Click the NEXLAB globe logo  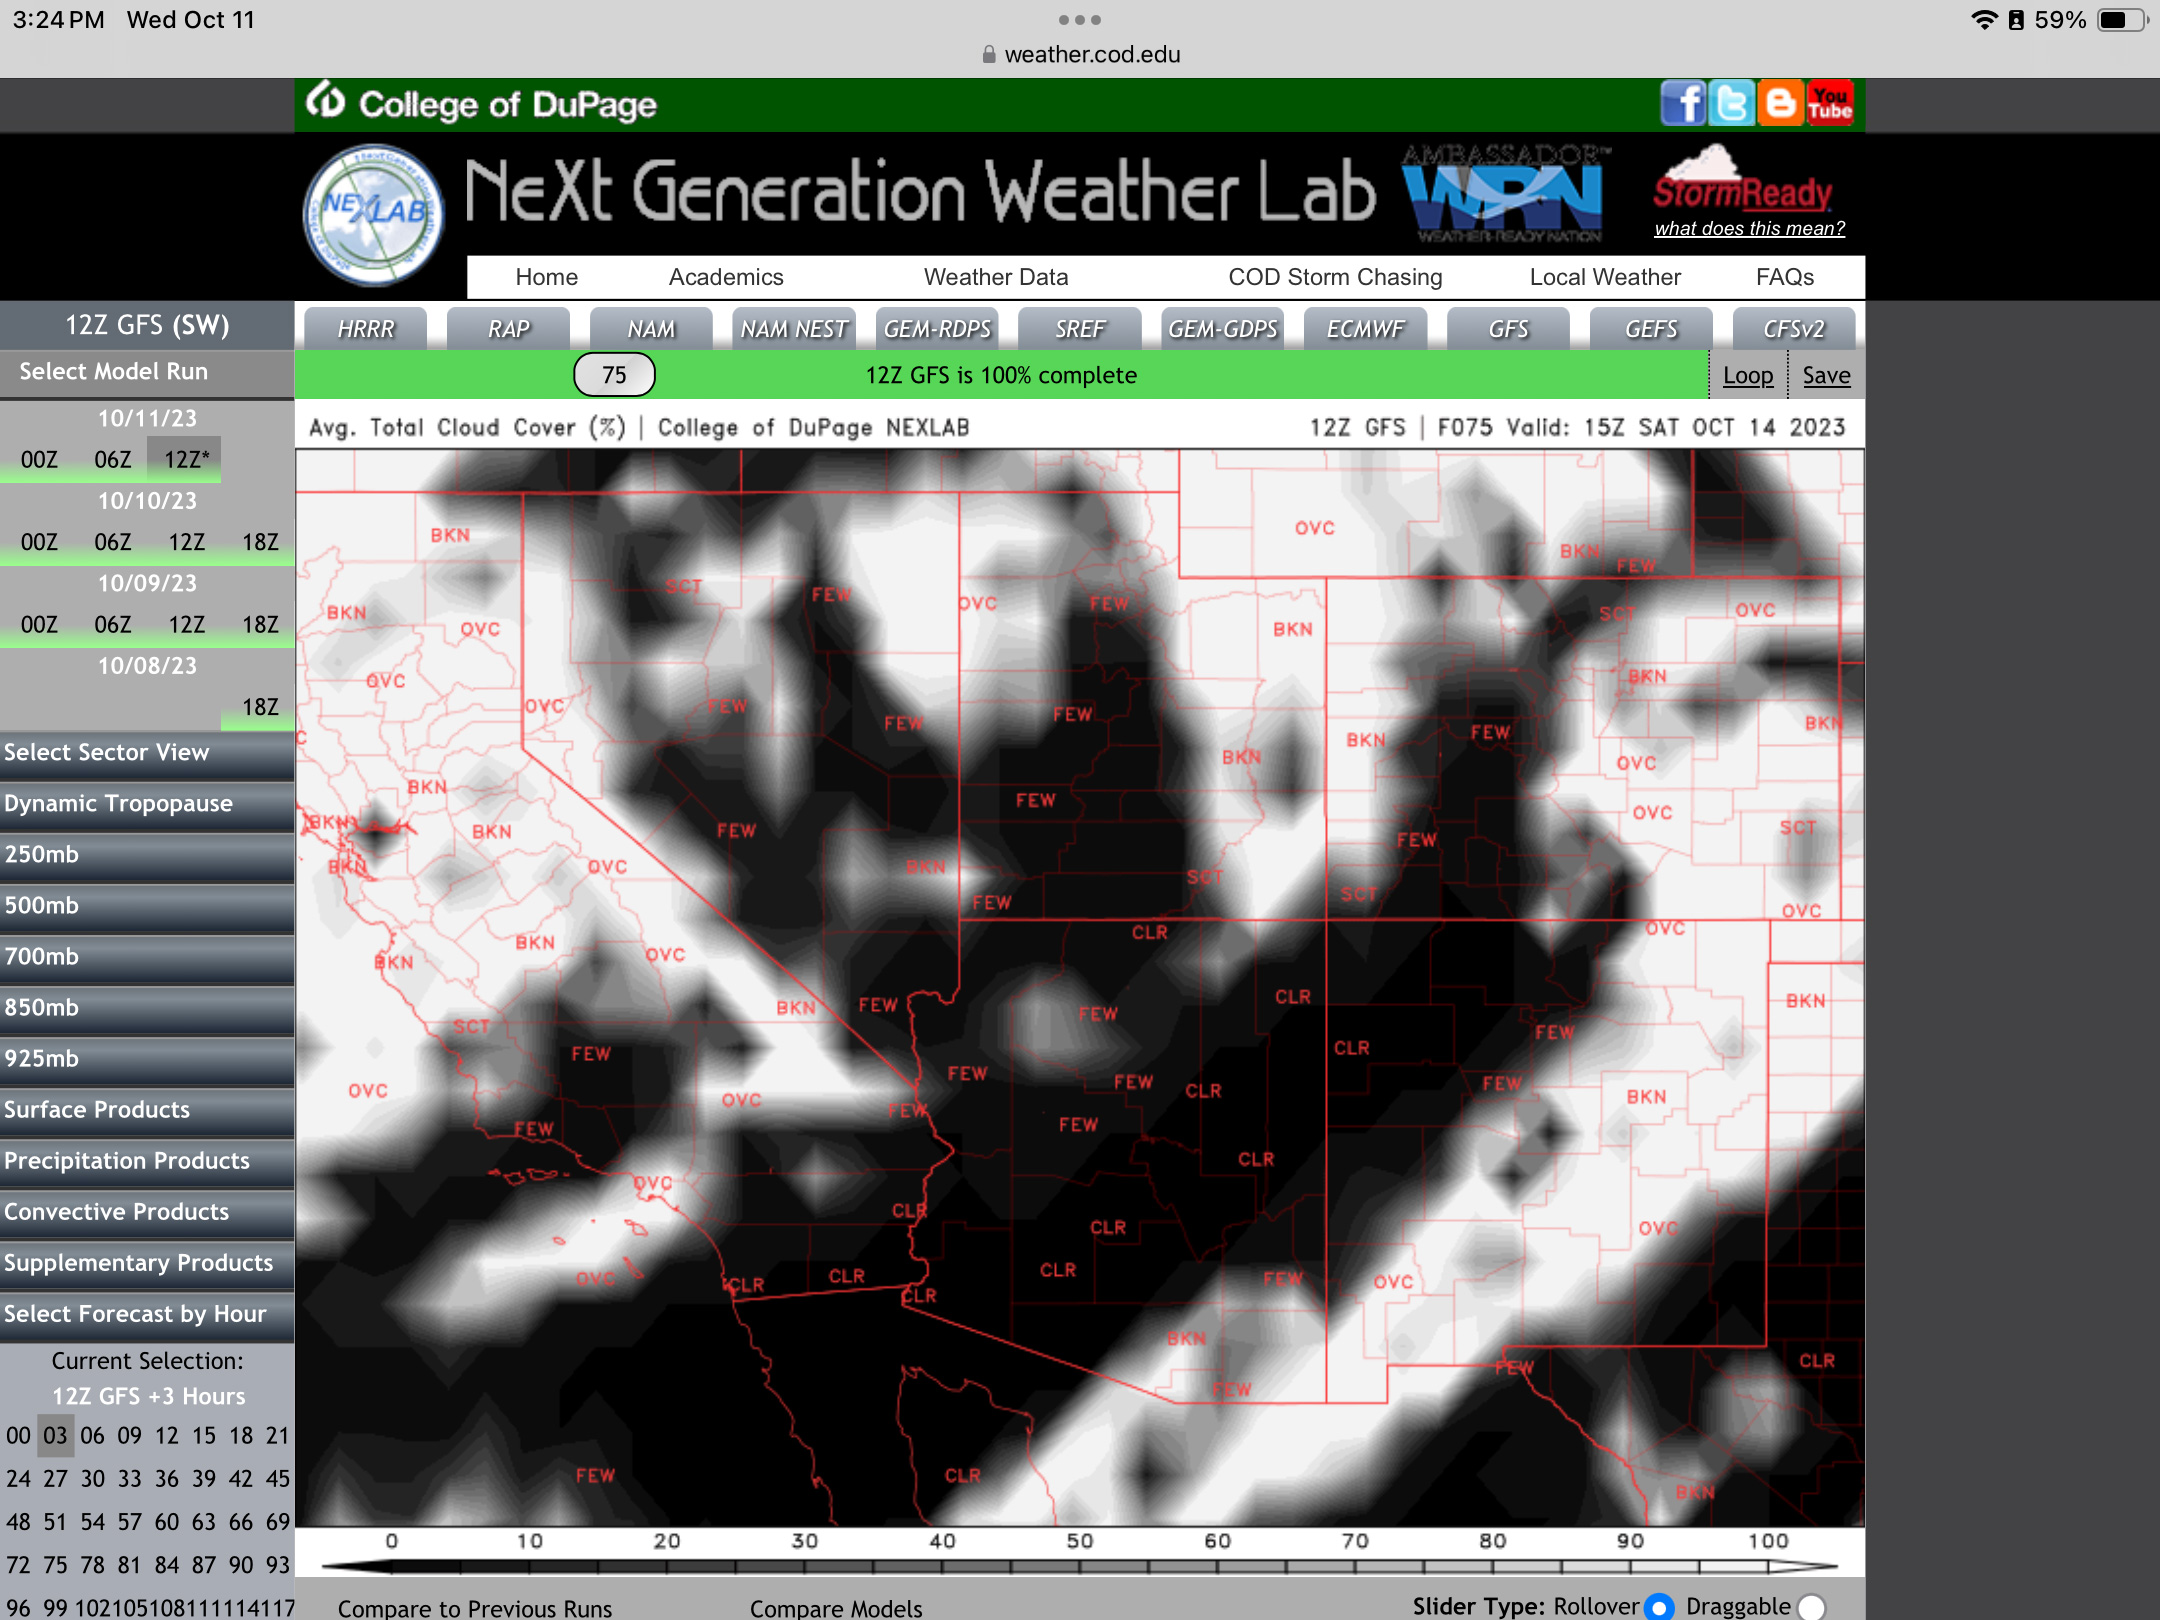click(x=374, y=213)
